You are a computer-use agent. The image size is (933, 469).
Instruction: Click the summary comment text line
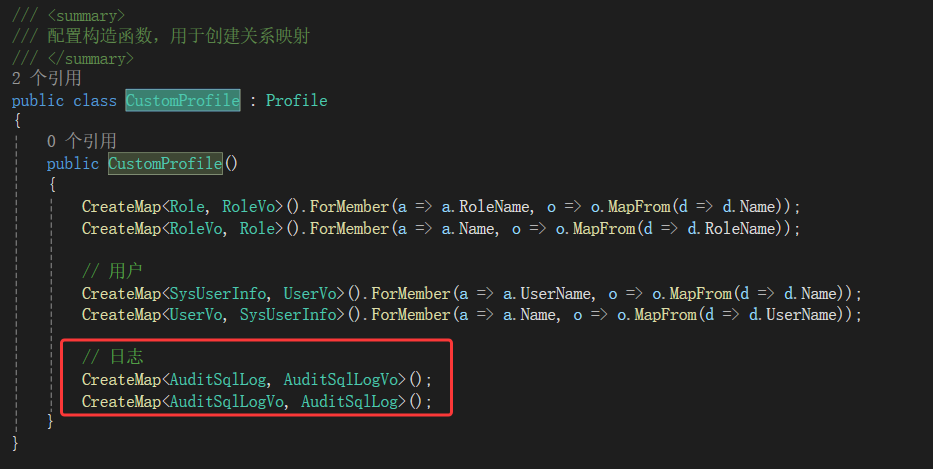[161, 36]
